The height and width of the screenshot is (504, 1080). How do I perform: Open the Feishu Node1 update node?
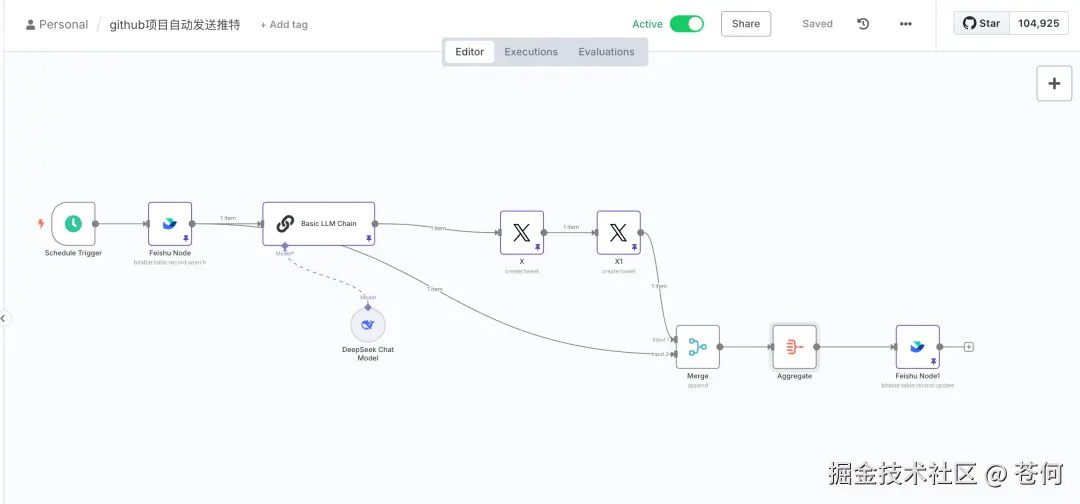[917, 347]
